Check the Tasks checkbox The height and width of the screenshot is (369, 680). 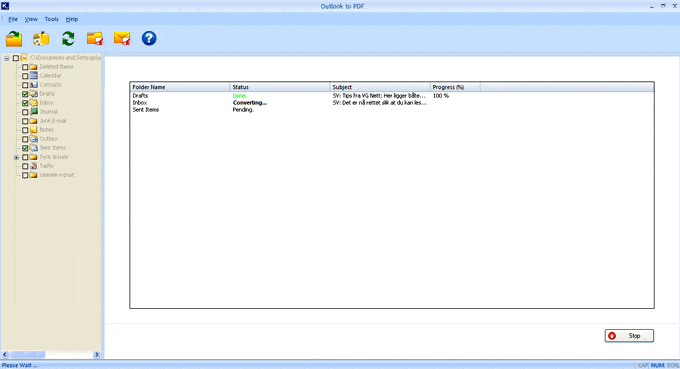pos(25,166)
